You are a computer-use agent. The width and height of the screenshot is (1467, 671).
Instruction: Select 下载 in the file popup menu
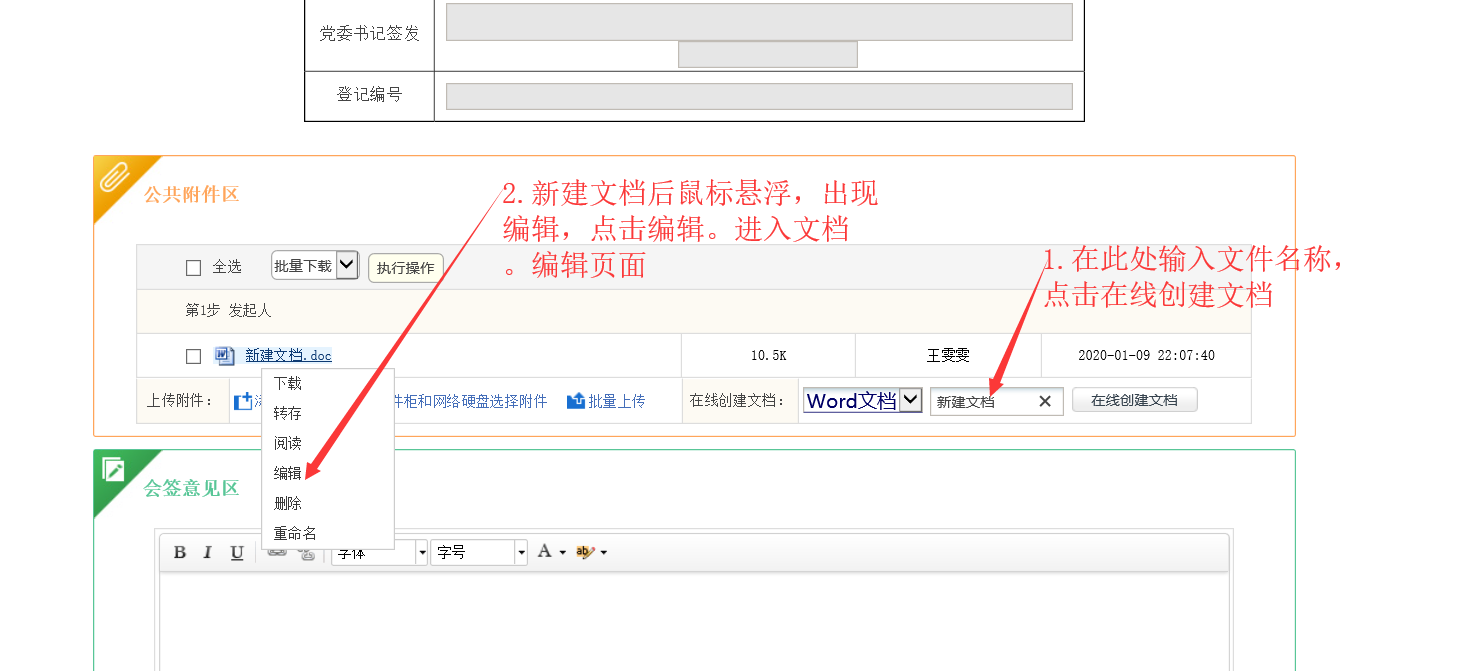point(288,383)
